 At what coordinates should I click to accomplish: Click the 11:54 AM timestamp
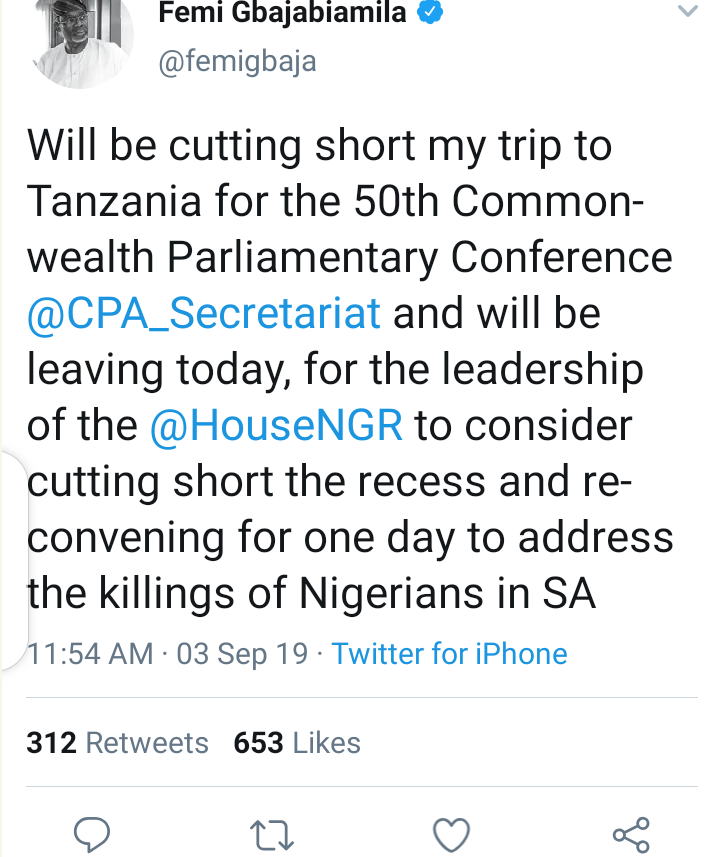click(x=90, y=654)
